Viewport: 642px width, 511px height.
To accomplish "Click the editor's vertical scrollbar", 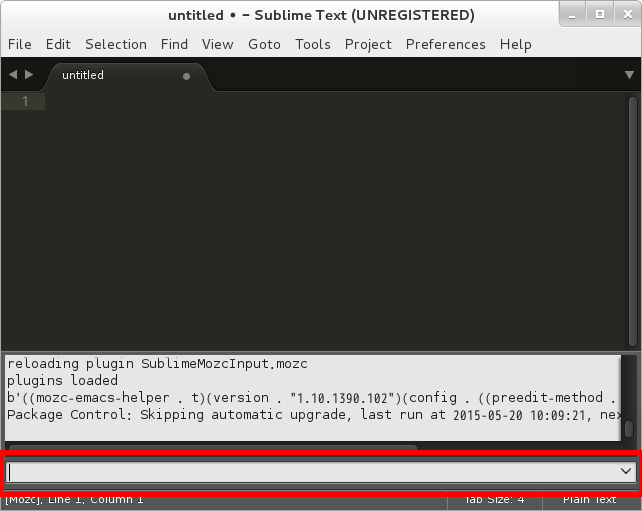I will (x=632, y=220).
